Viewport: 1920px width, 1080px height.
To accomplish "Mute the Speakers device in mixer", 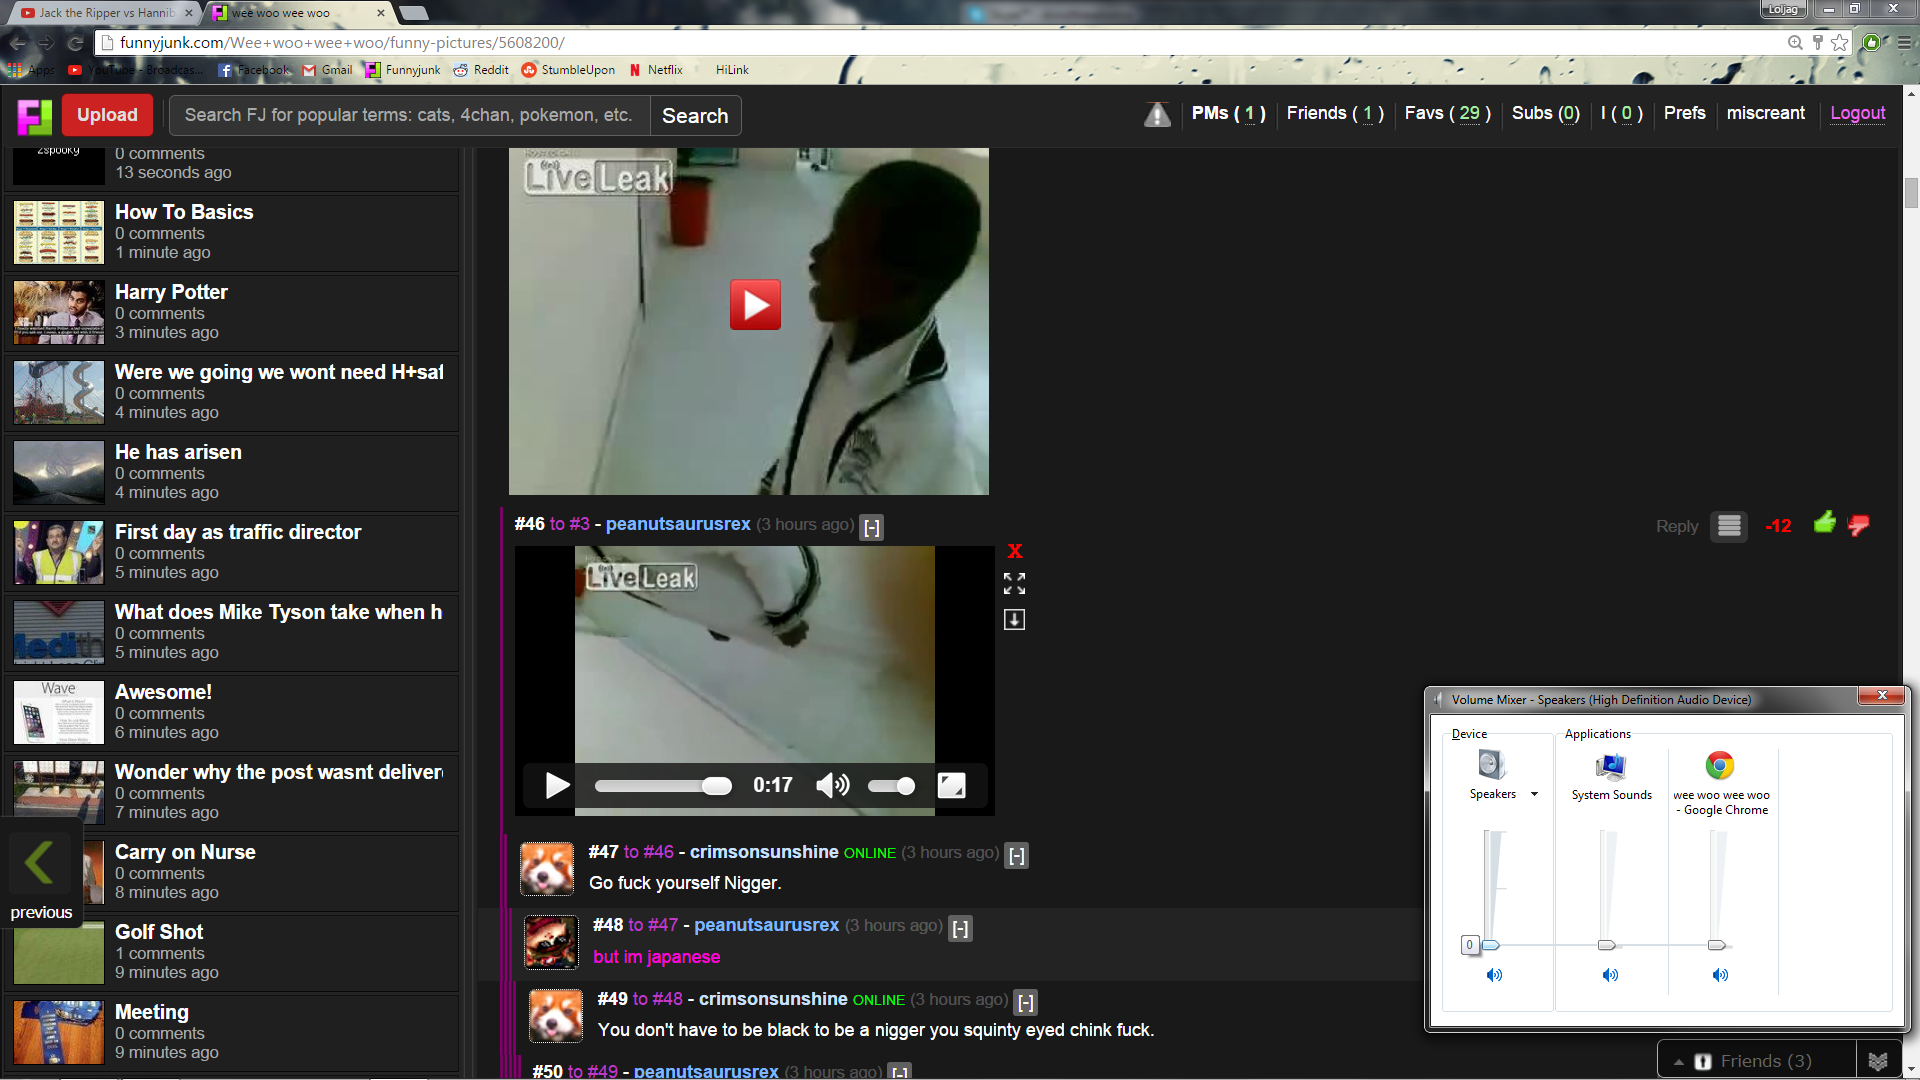I will 1494,975.
